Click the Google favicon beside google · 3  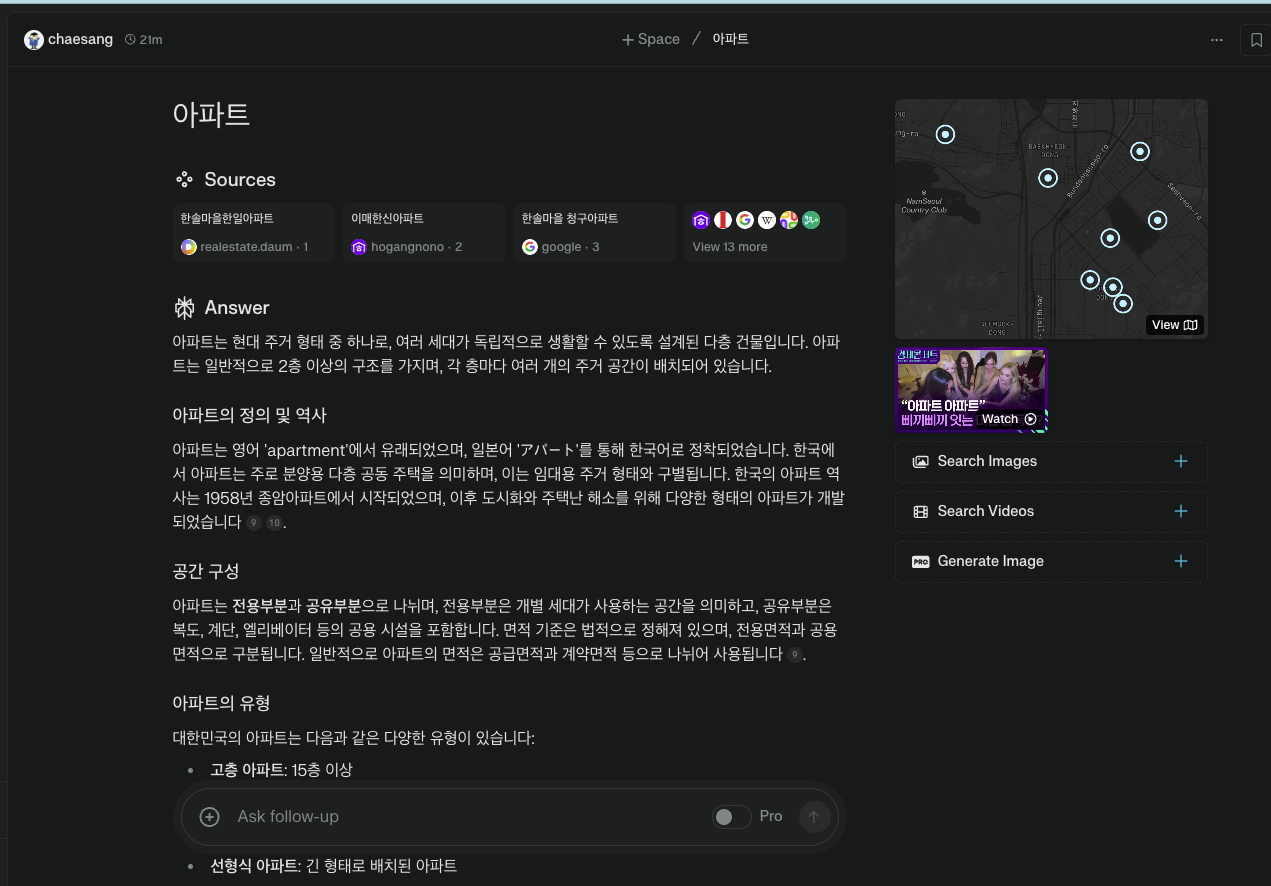[x=530, y=247]
